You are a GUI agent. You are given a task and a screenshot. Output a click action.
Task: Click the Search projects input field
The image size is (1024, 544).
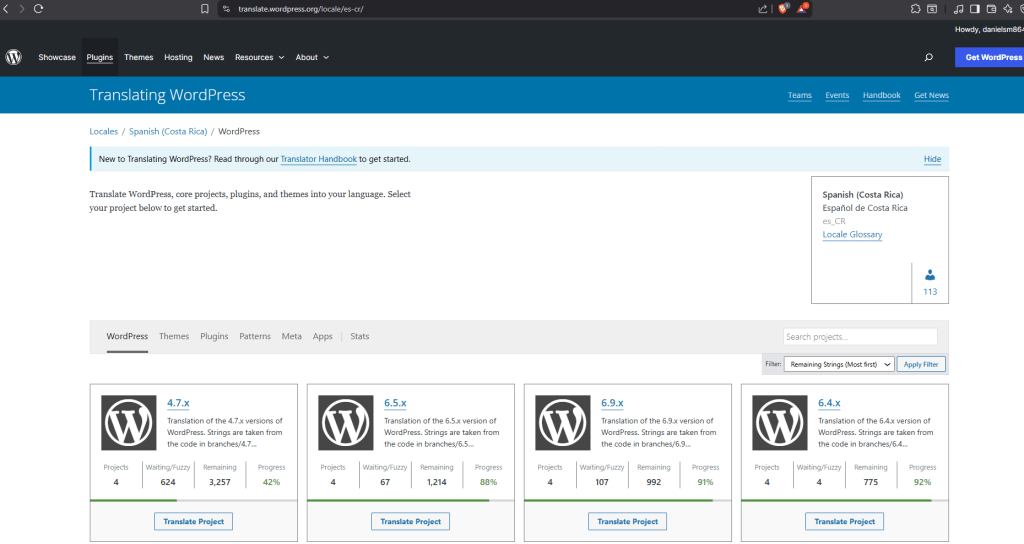[x=859, y=337]
